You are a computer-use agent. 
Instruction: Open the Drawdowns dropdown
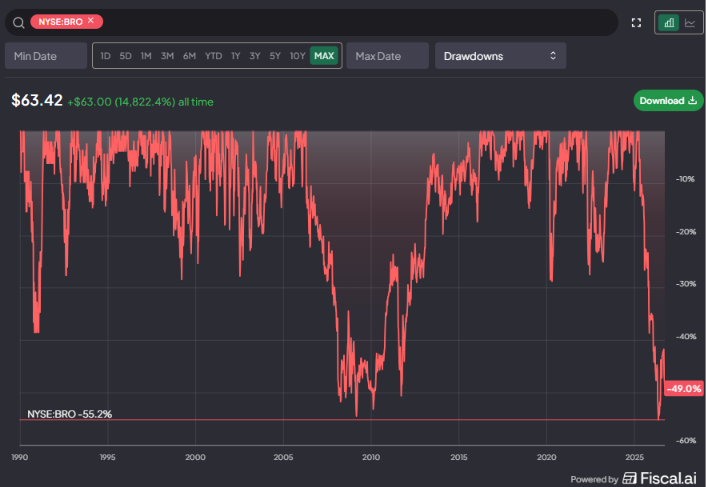pos(500,56)
